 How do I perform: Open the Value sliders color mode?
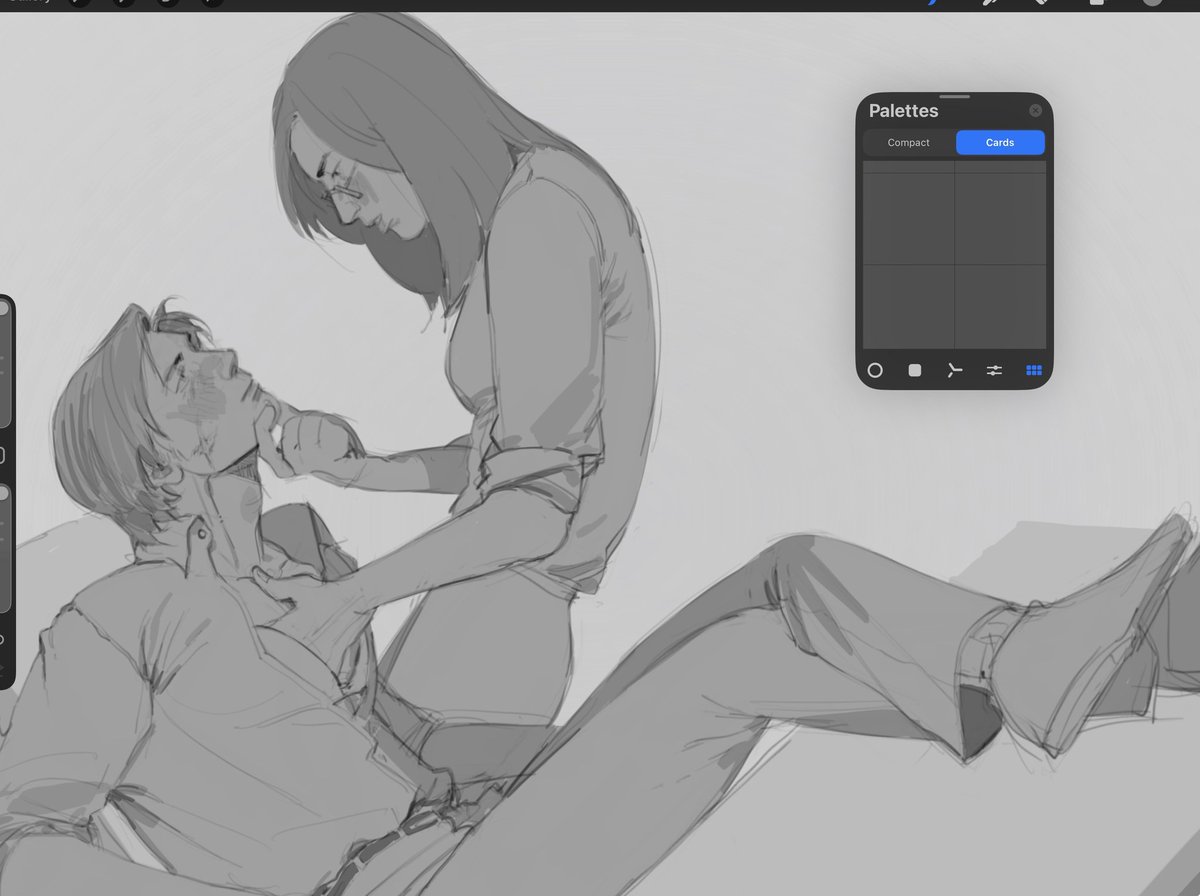pos(994,370)
